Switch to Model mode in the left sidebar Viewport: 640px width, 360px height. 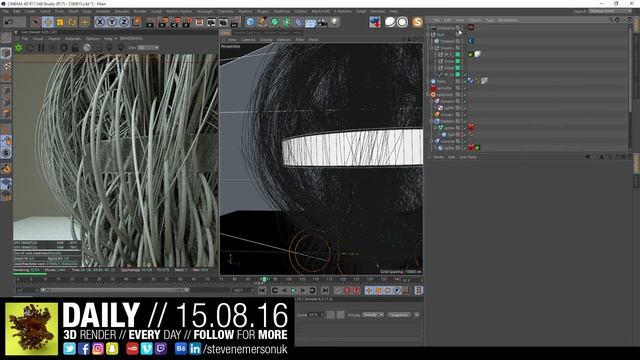click(6, 53)
